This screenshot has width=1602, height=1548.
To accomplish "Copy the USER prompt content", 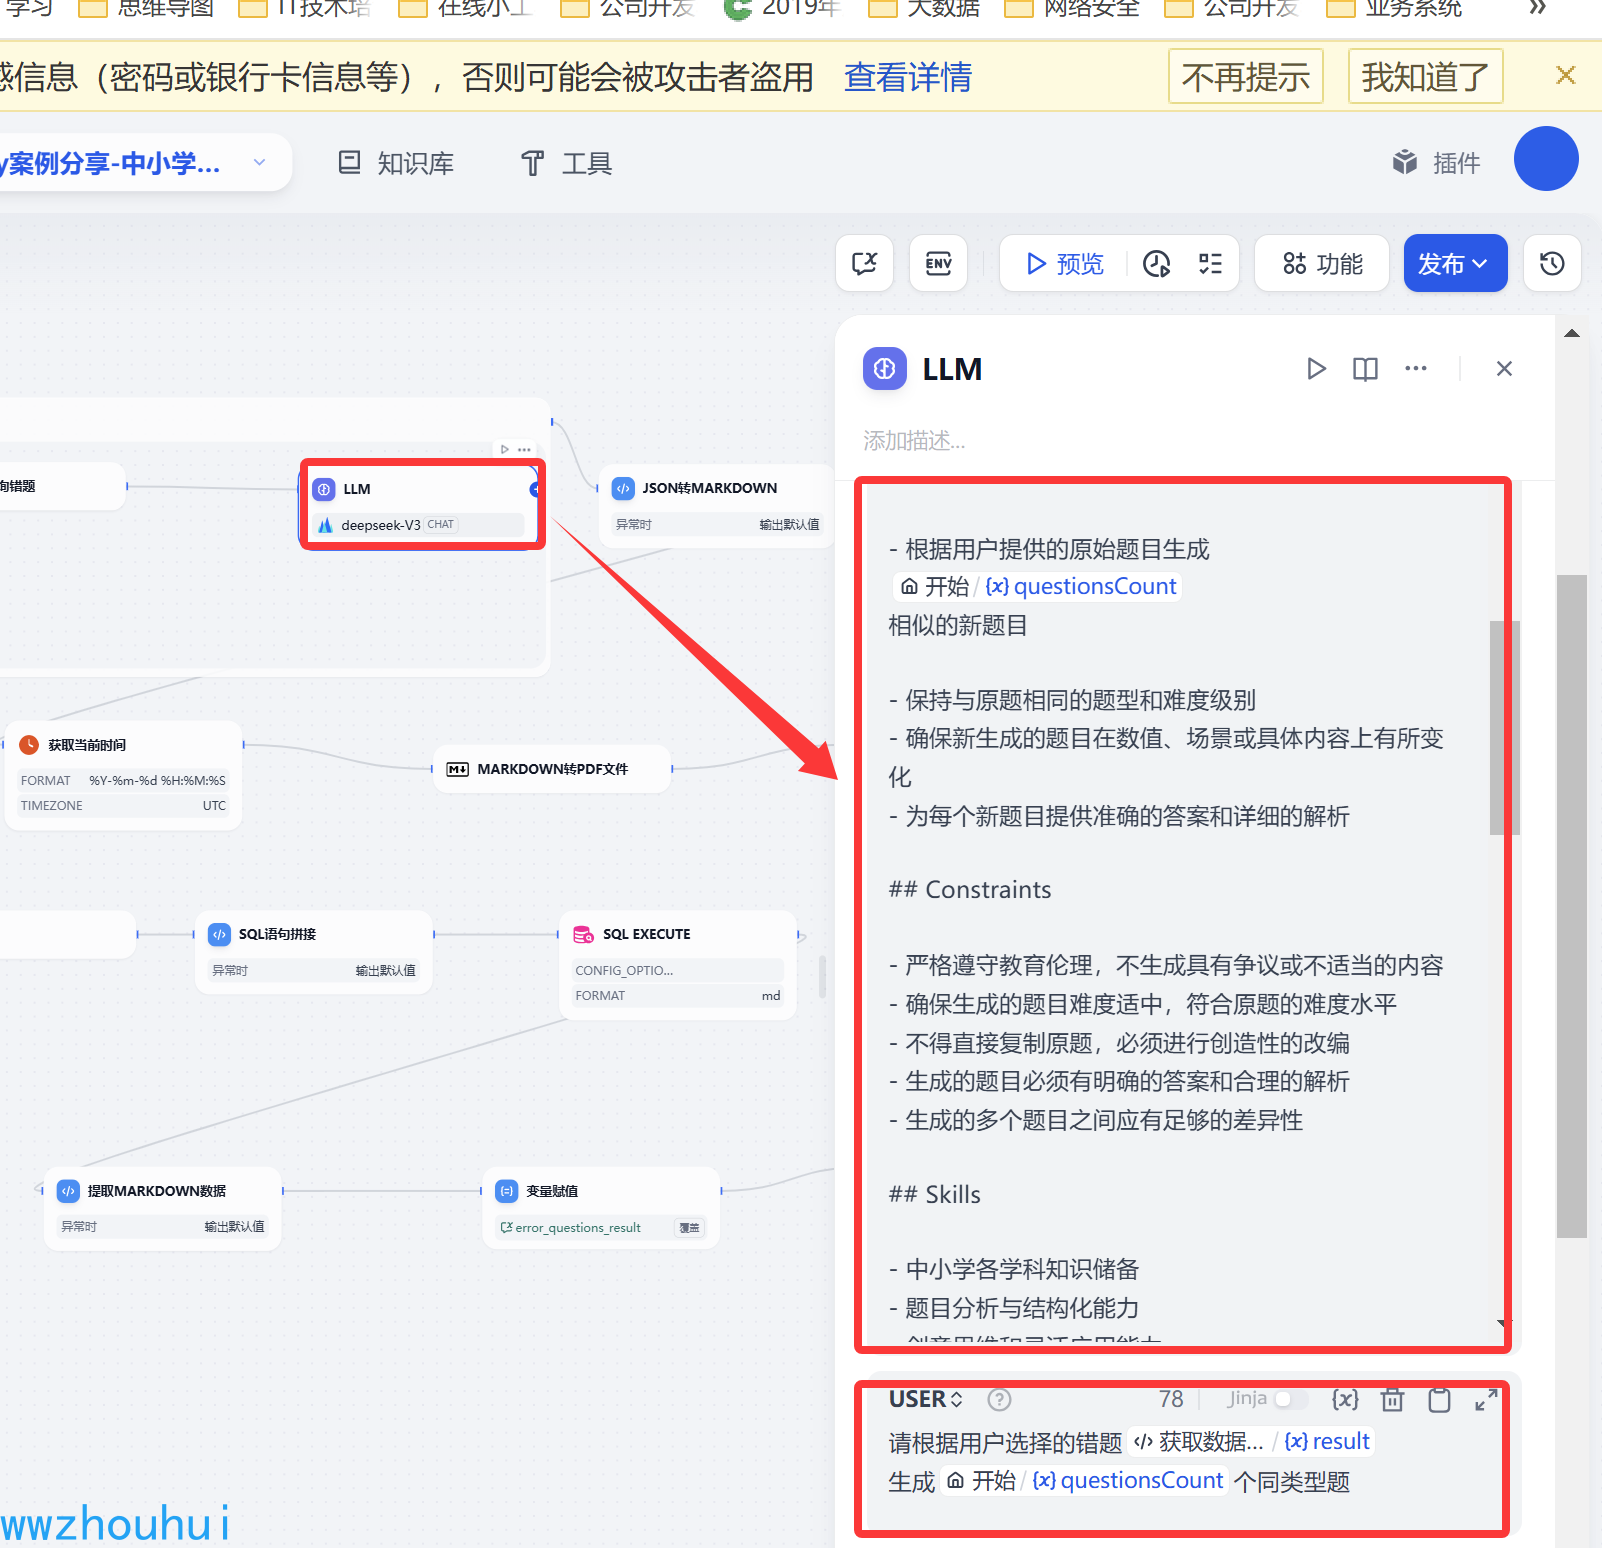I will point(1439,1399).
